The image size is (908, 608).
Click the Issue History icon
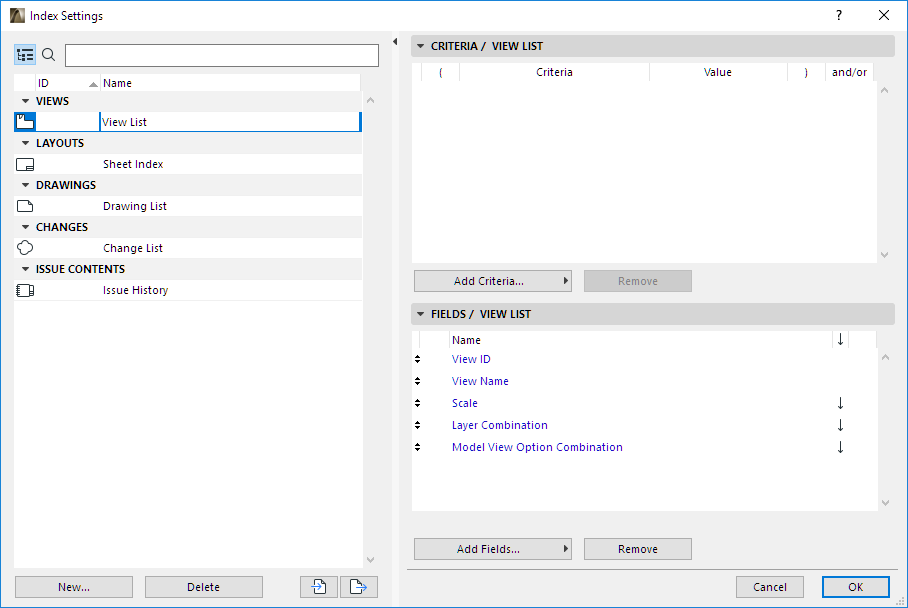24,289
